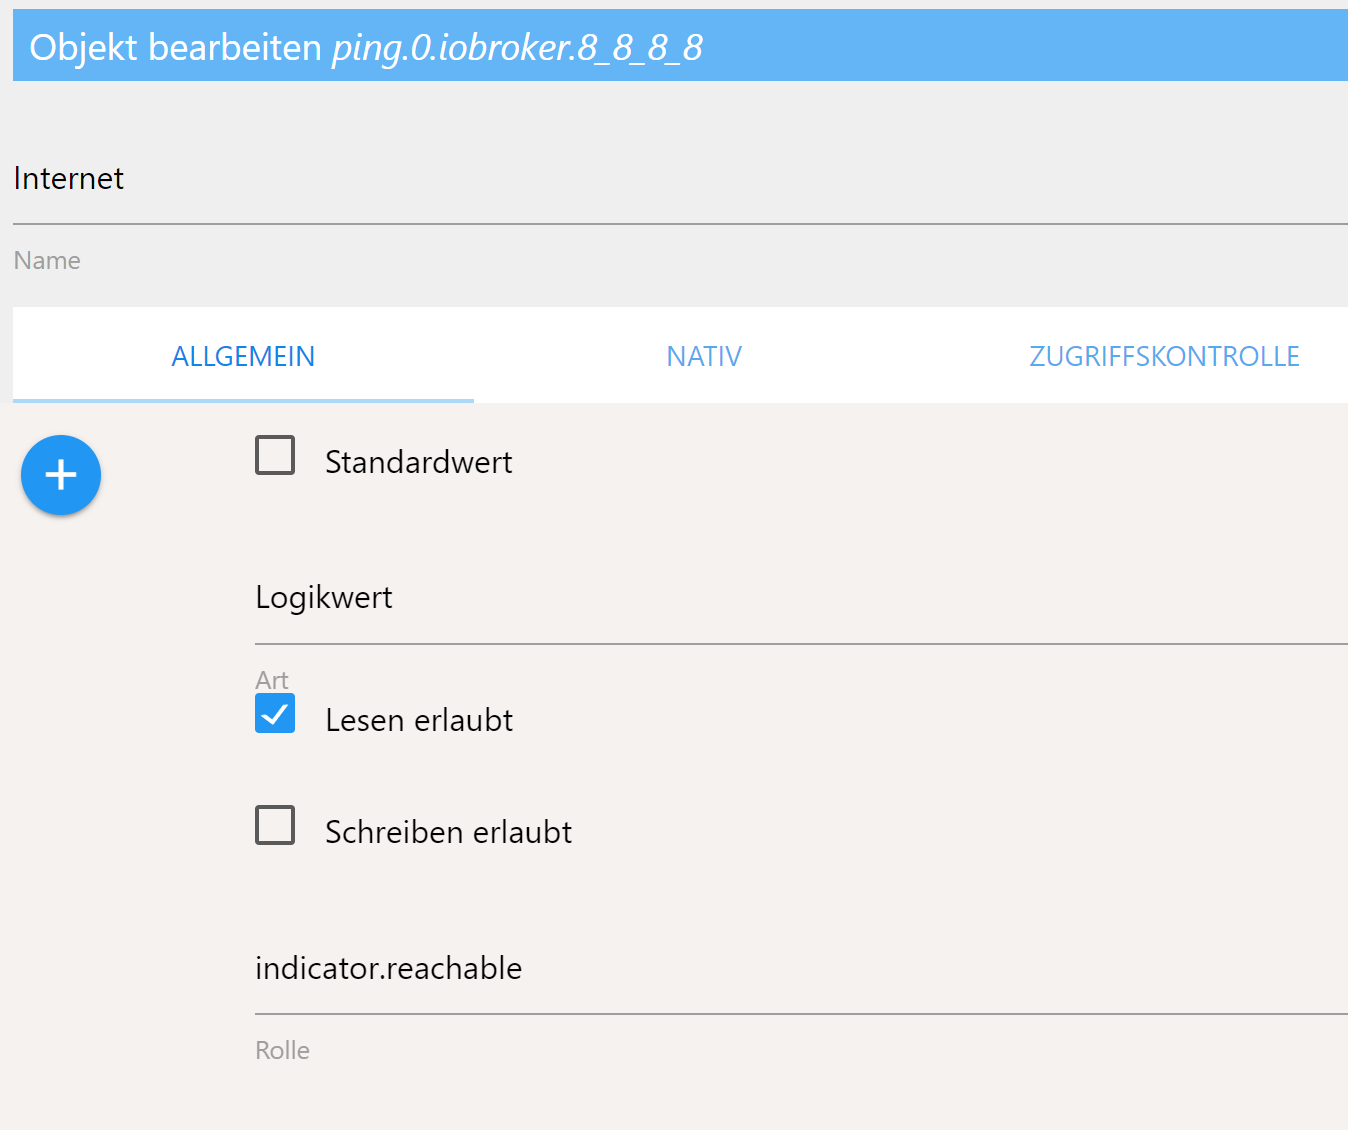This screenshot has width=1348, height=1130.
Task: Click the Lesen erlaubt label text
Action: point(419,720)
